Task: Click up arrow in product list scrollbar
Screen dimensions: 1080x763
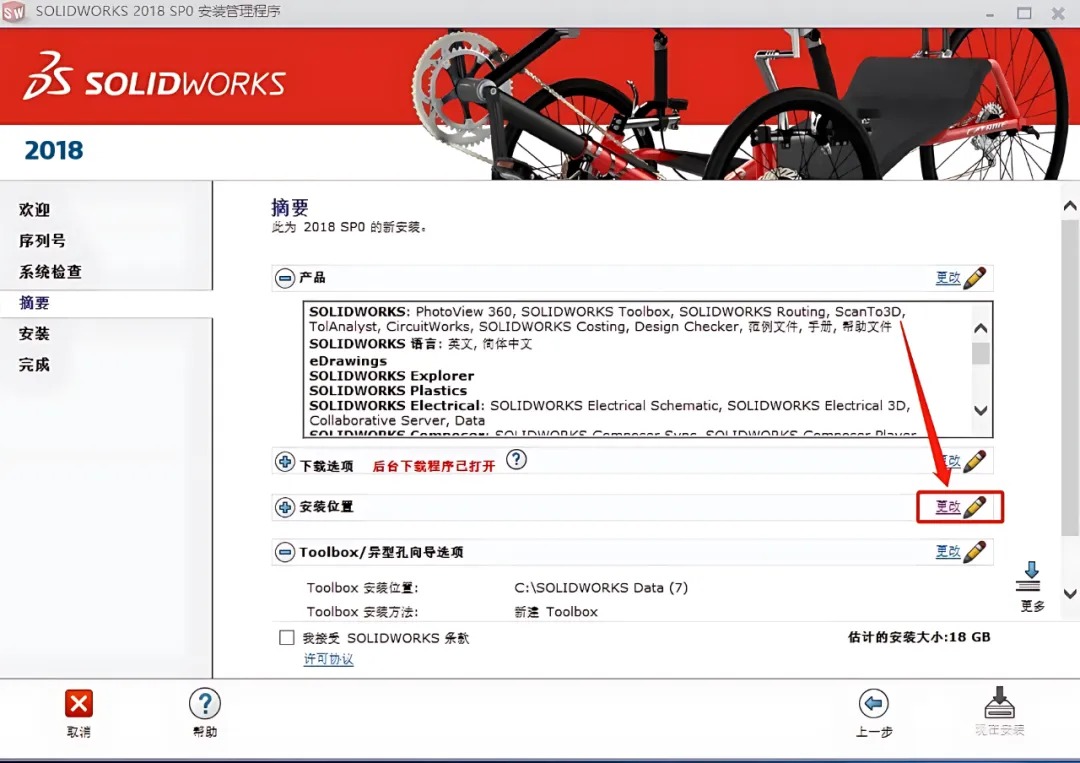Action: [x=981, y=328]
